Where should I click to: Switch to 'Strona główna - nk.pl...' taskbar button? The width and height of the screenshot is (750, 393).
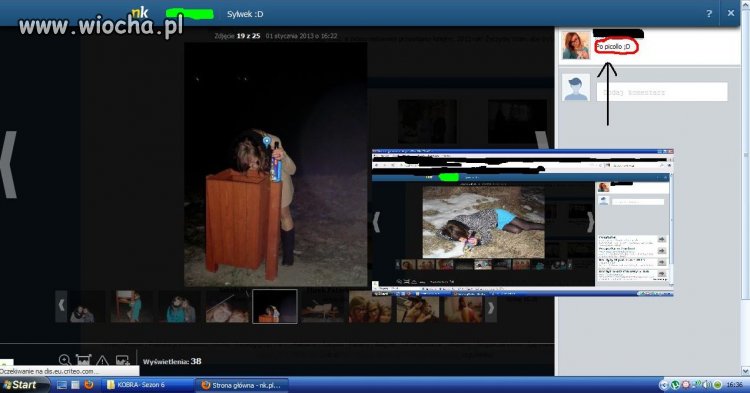(241, 385)
